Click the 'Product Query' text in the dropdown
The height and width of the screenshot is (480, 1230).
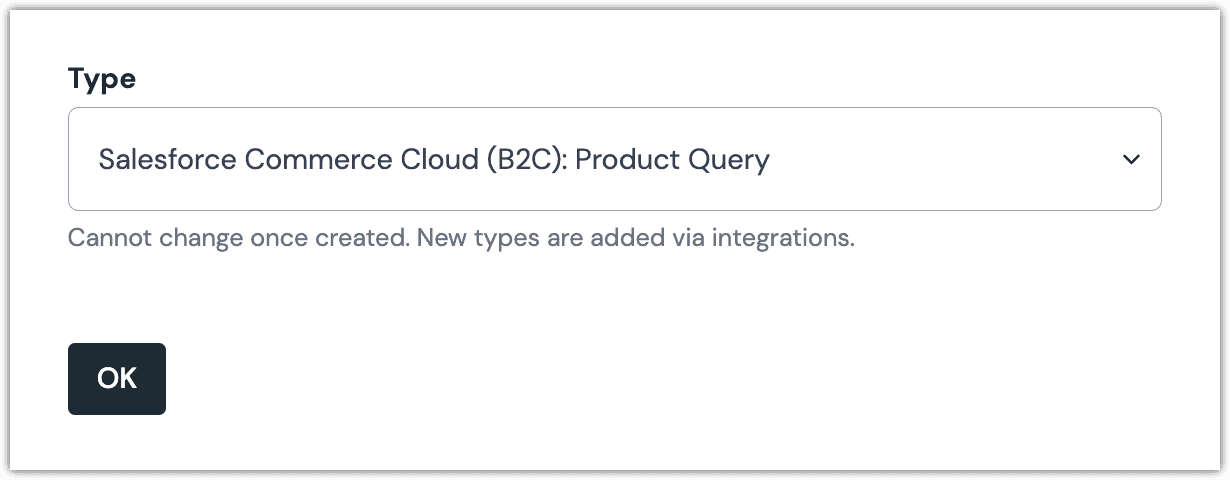click(x=672, y=159)
